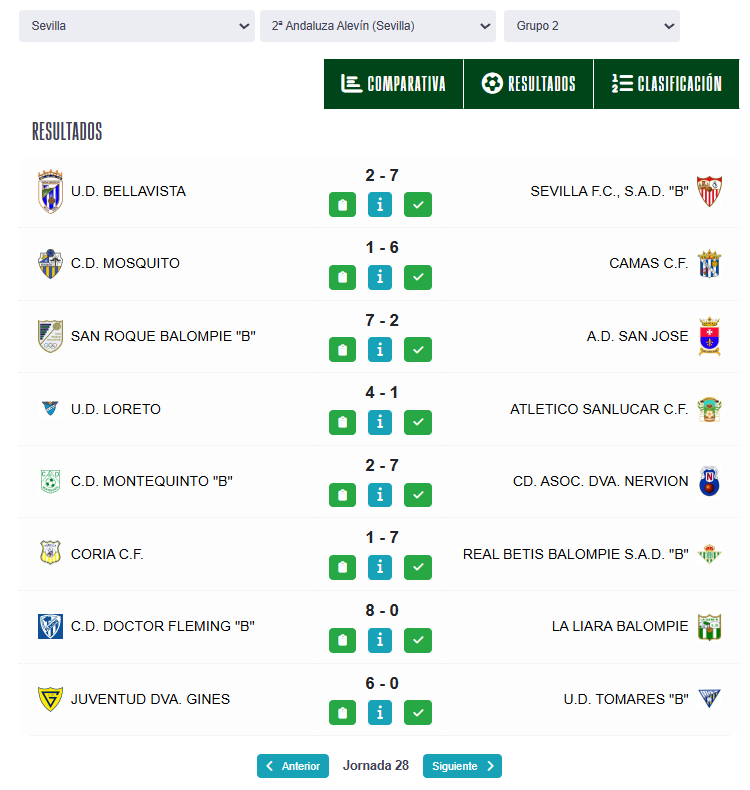Open match report clipboard icon for Bellavista game

pyautogui.click(x=343, y=205)
